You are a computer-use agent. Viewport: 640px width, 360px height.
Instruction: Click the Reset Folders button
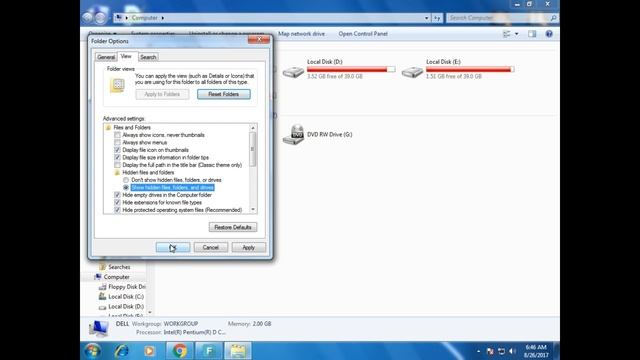224,94
